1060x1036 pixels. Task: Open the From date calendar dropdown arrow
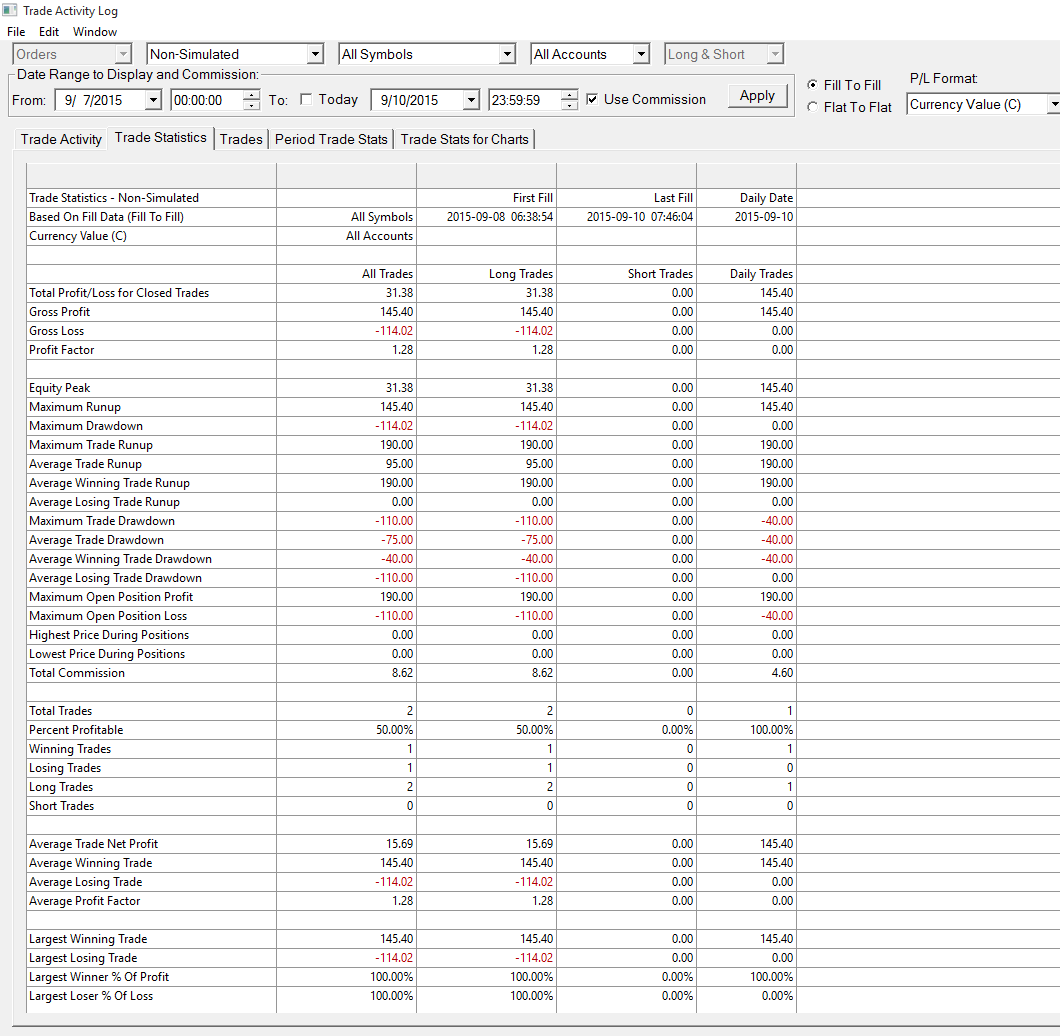tap(153, 100)
